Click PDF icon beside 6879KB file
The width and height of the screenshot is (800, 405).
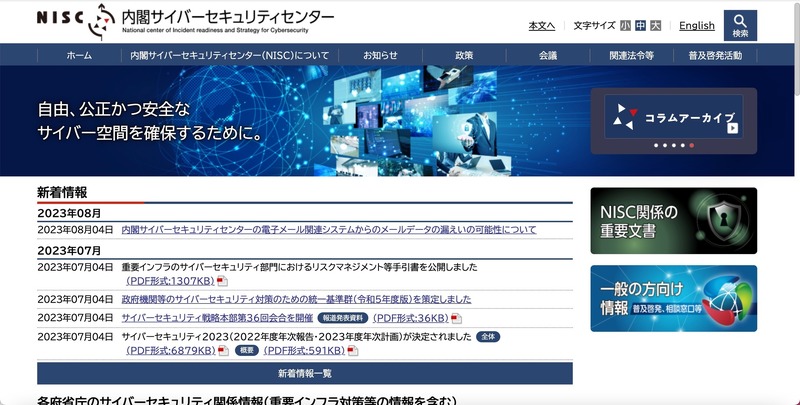[x=223, y=351]
